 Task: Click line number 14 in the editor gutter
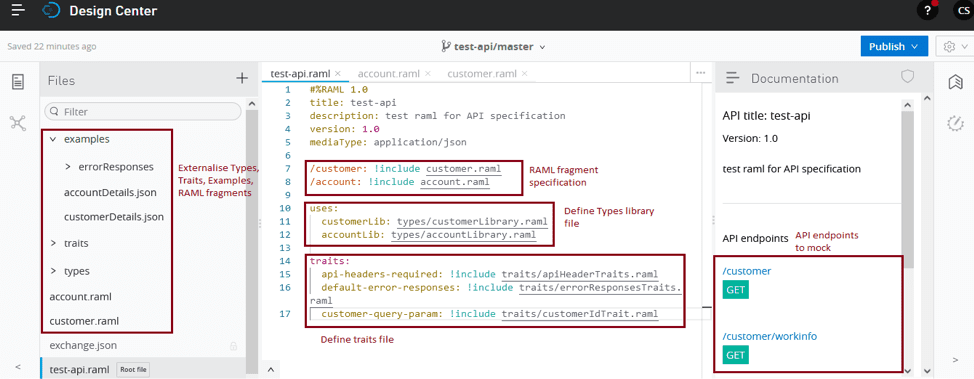tap(286, 261)
